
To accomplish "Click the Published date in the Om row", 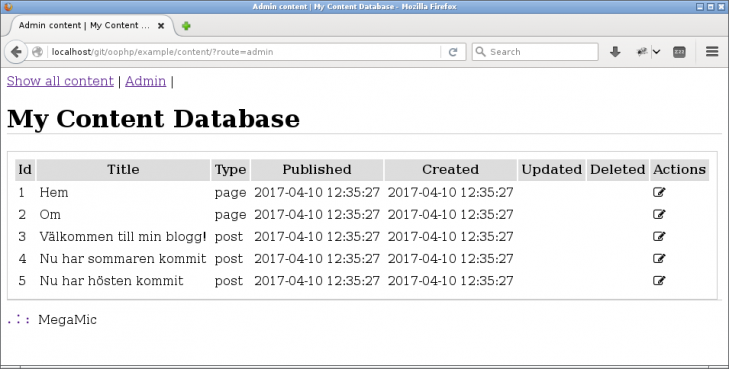I will 317,215.
